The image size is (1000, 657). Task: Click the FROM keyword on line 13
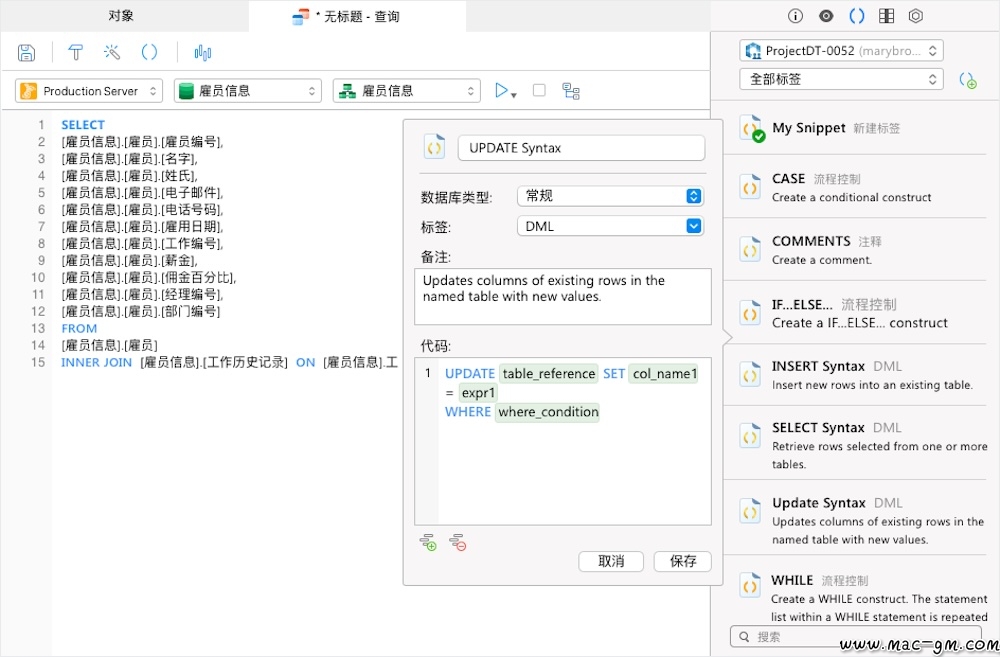(x=79, y=328)
